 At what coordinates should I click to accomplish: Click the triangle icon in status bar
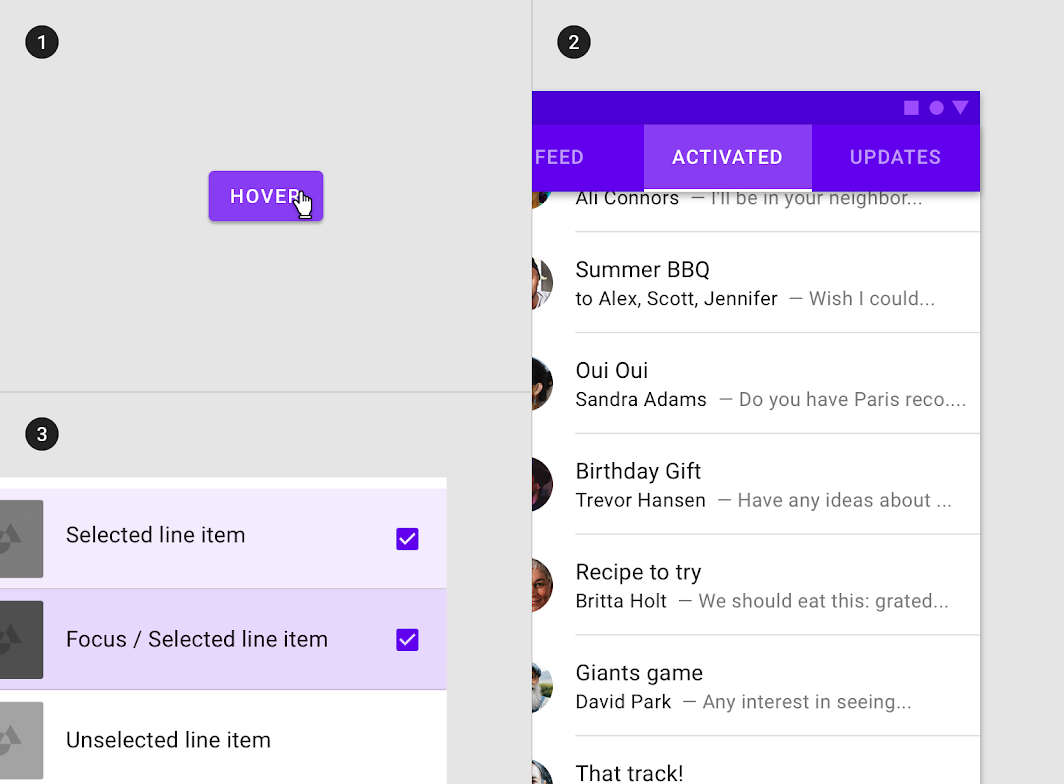coord(960,107)
